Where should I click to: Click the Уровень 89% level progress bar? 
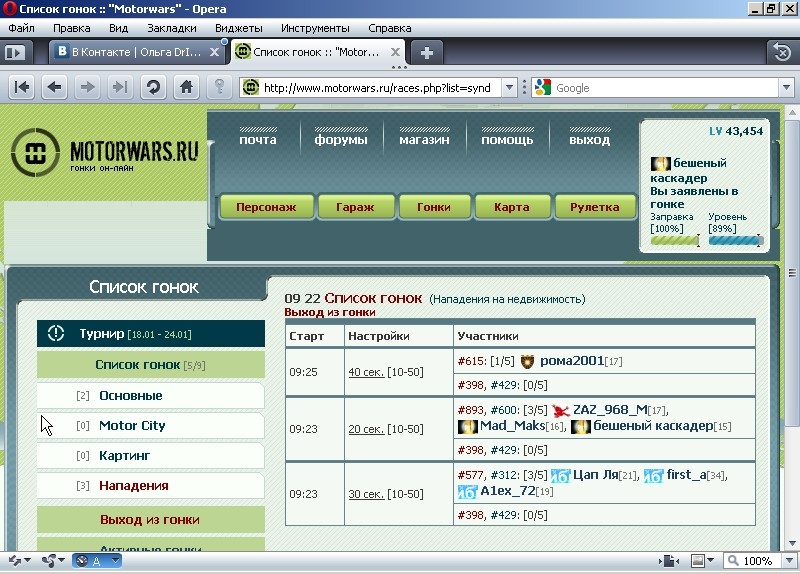point(736,240)
